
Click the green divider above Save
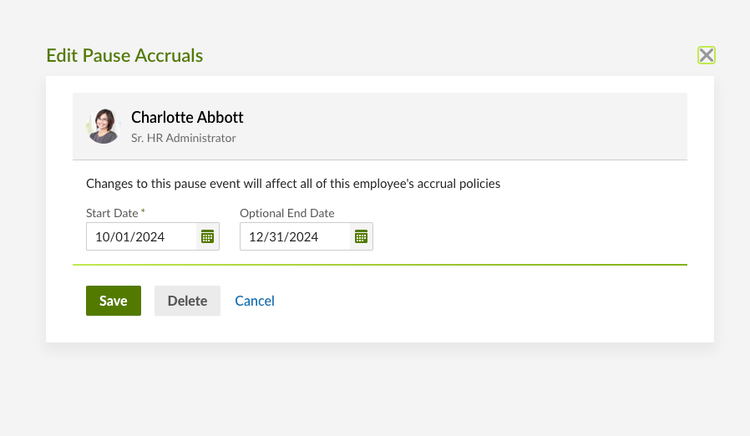[380, 265]
